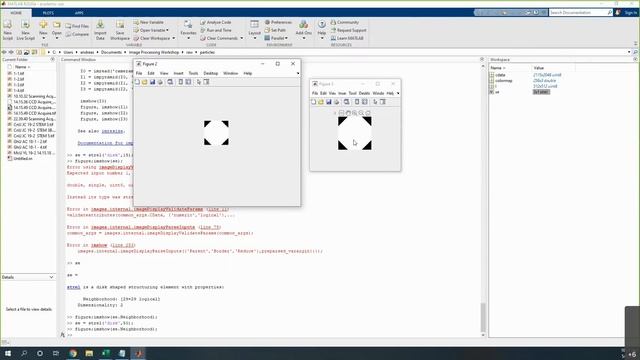640x360 pixels.
Task: Click Learn MATLAB
Action: click(x=347, y=38)
